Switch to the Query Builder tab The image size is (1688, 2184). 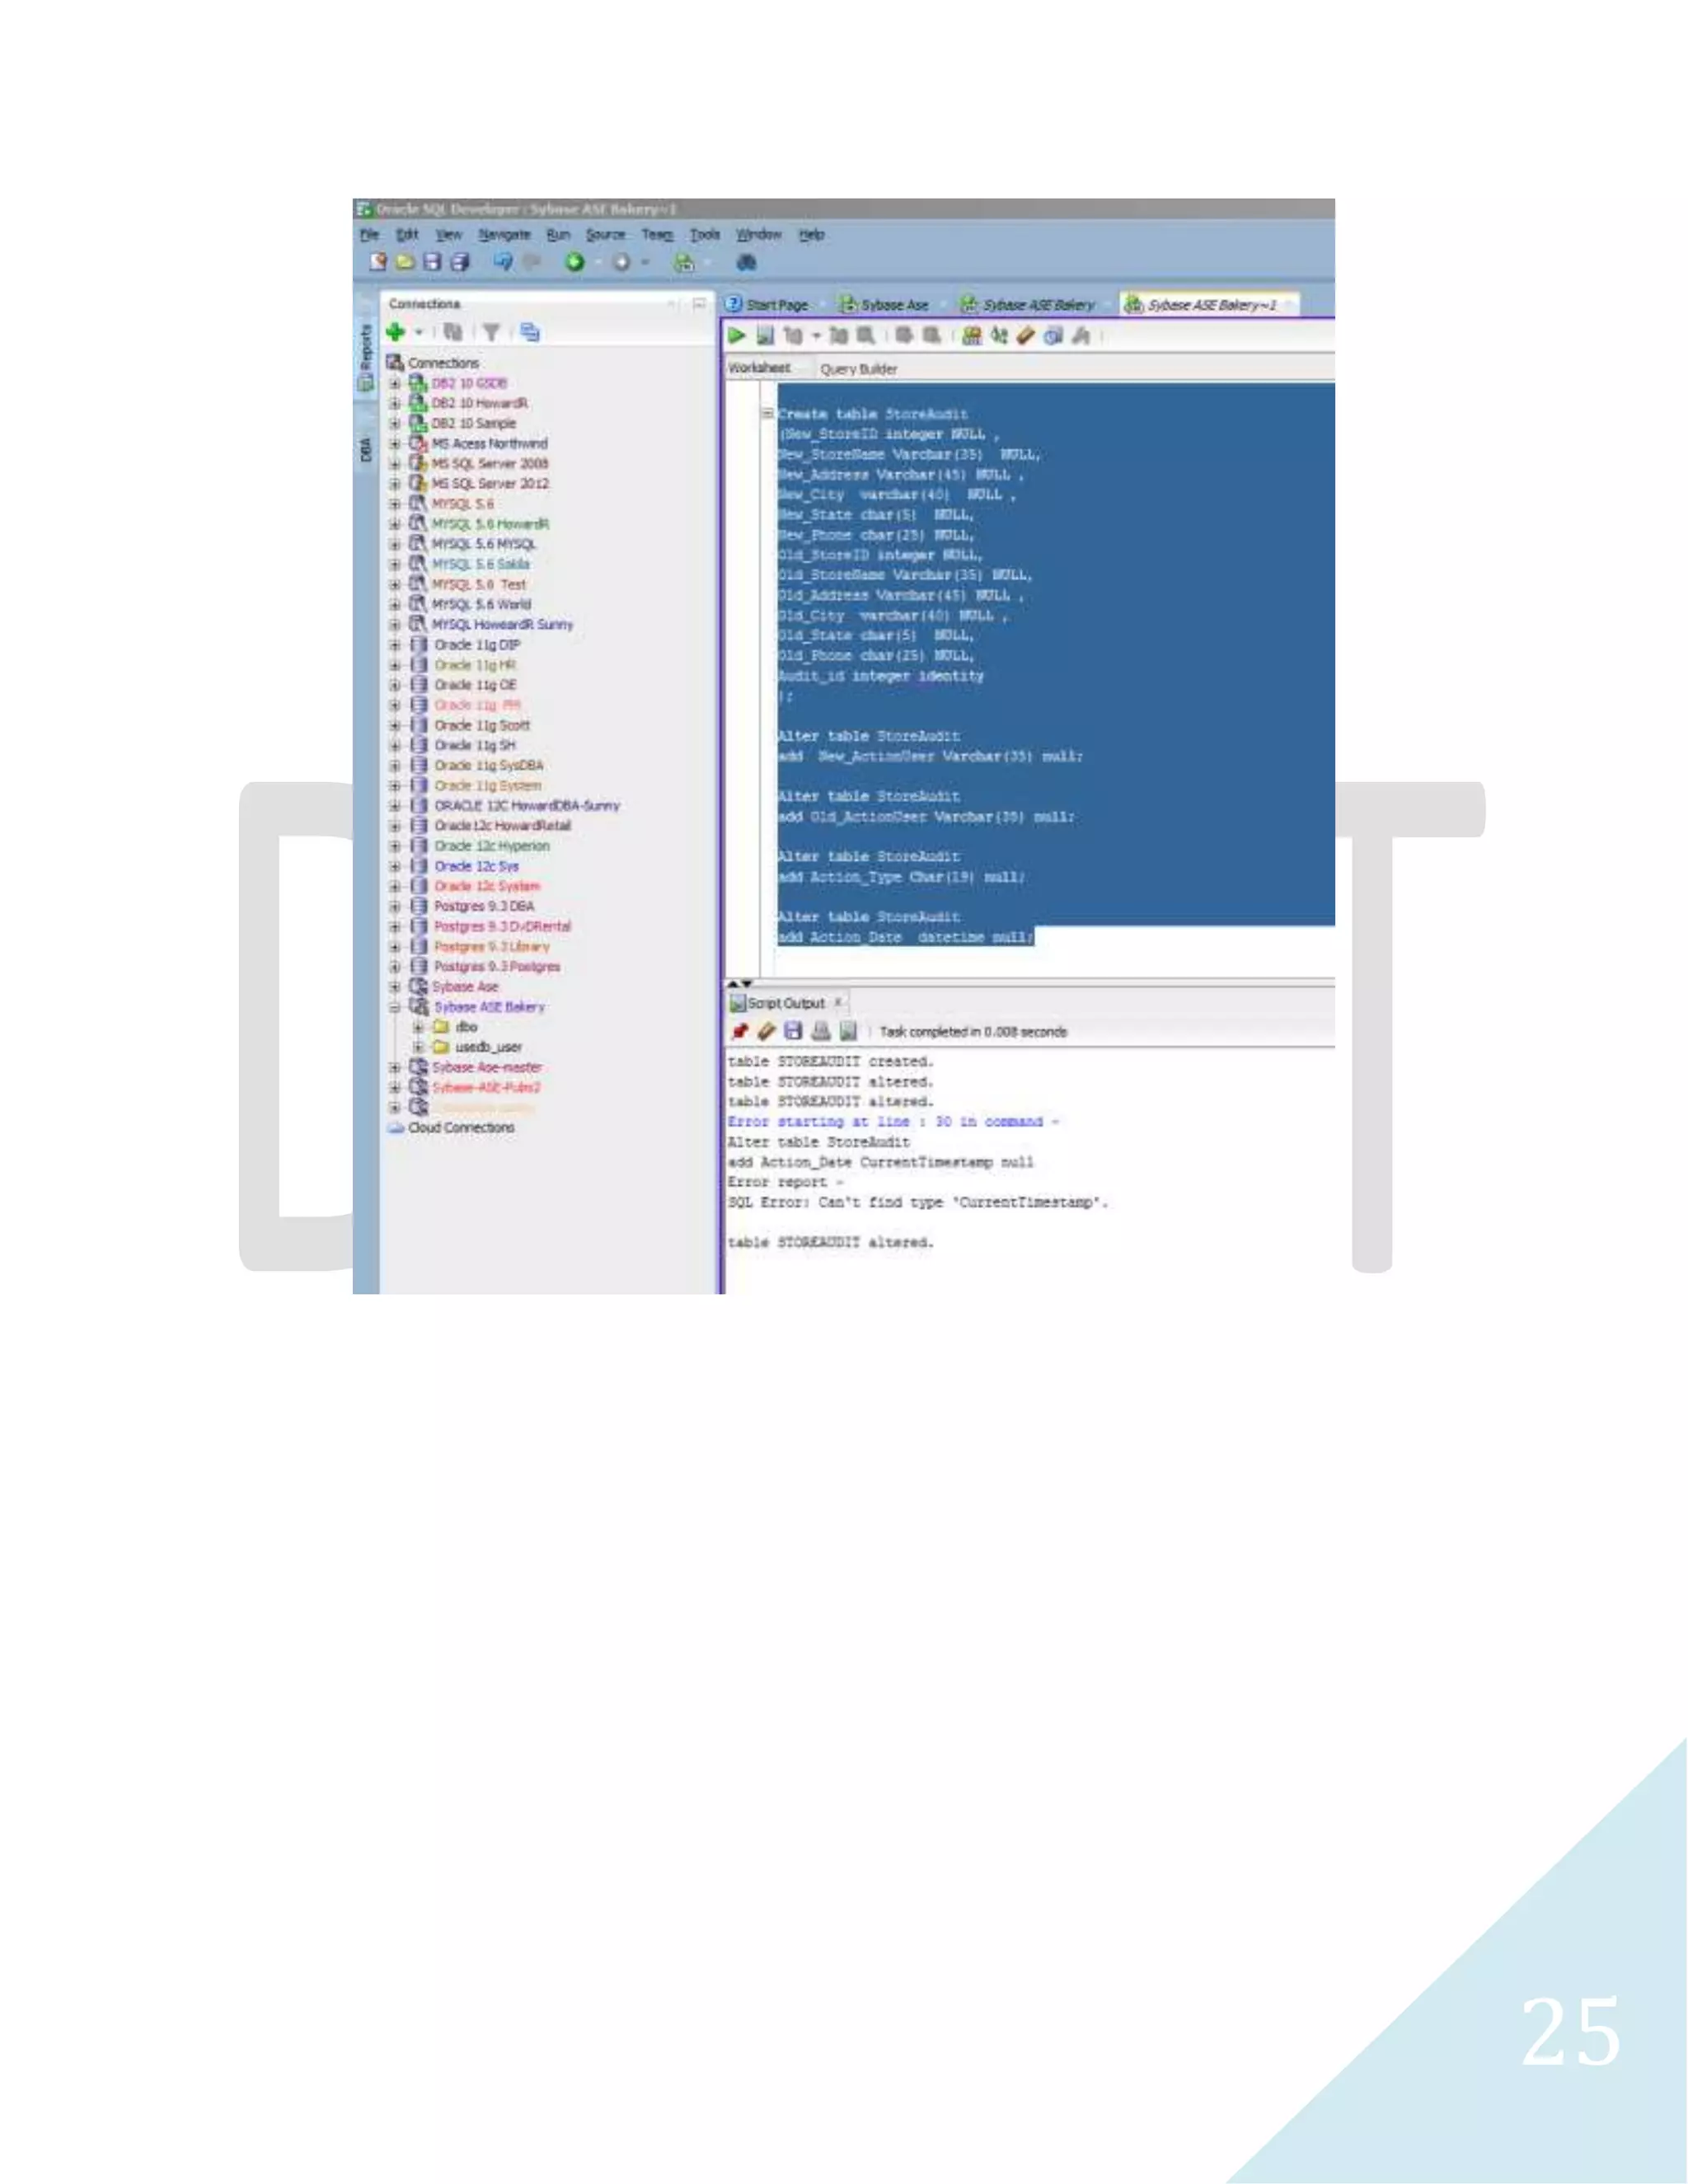pyautogui.click(x=858, y=369)
